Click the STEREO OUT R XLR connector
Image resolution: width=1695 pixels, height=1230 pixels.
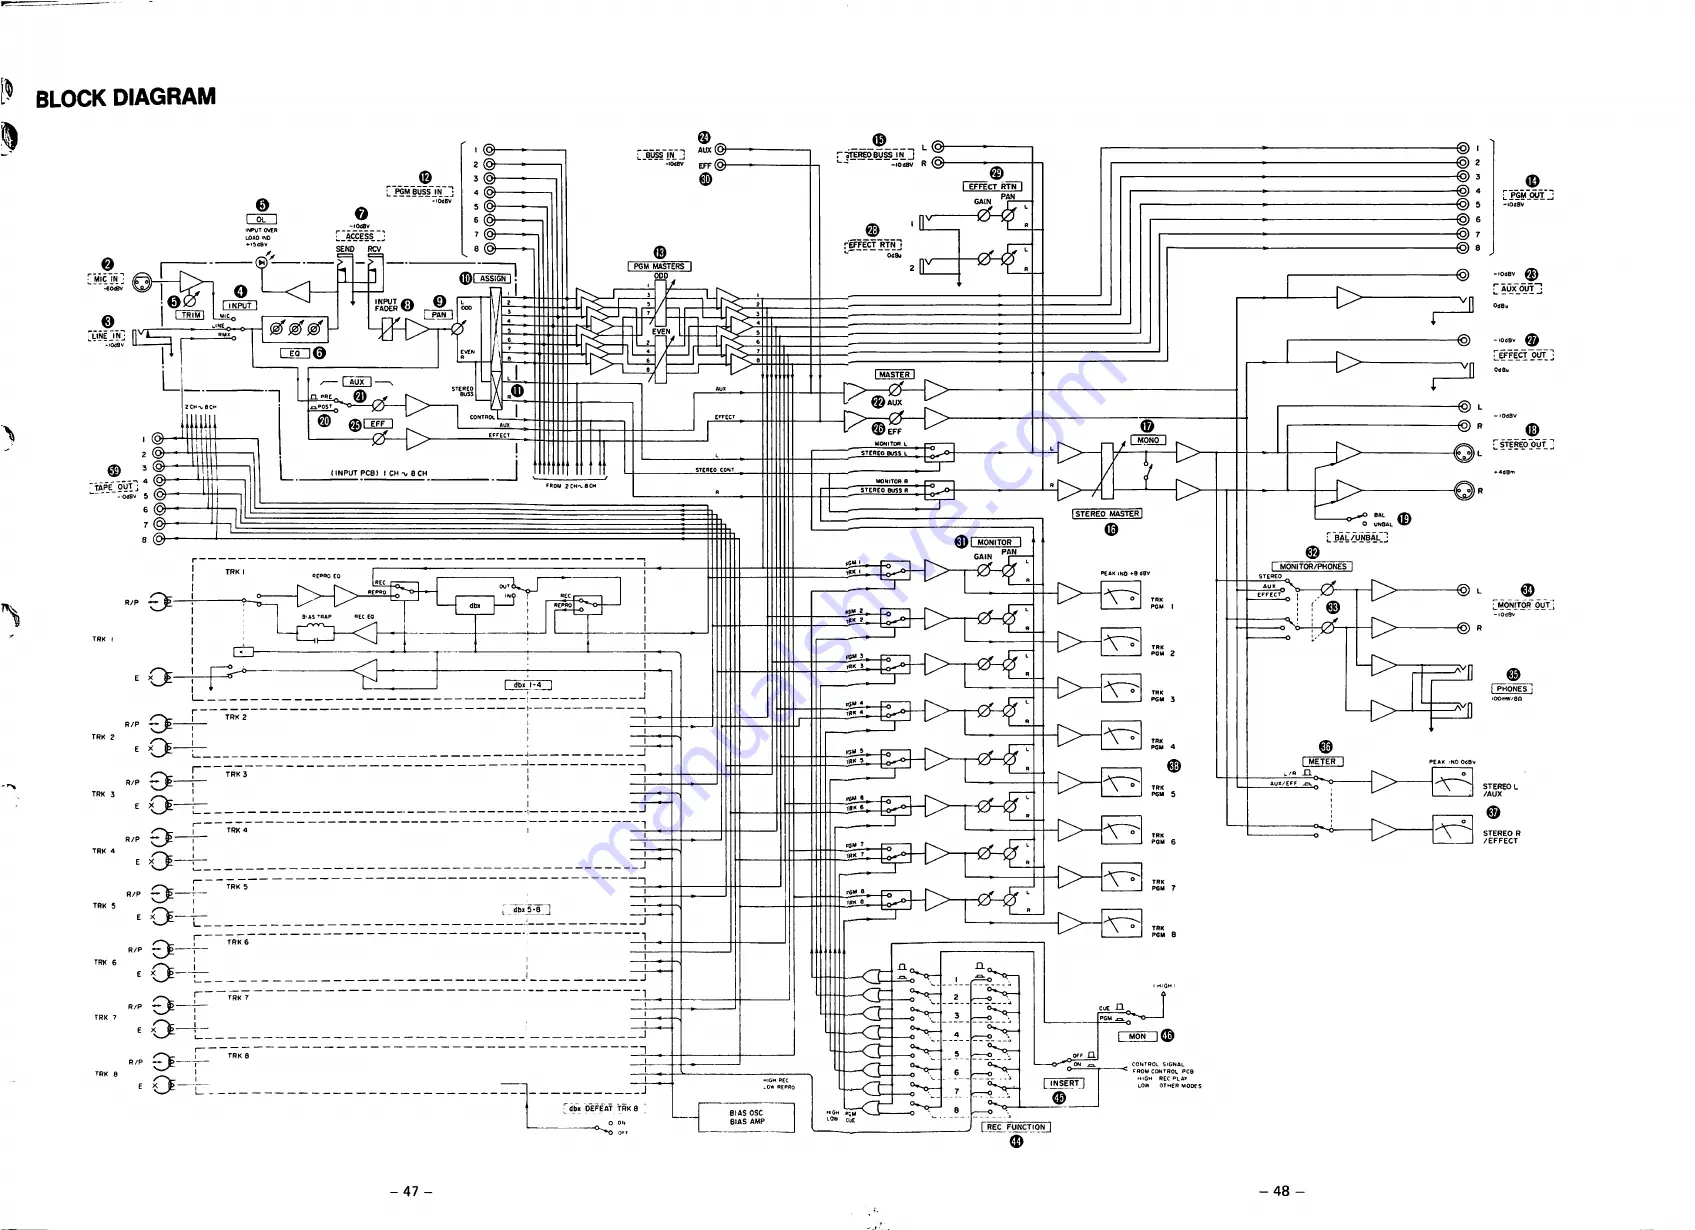1463,491
